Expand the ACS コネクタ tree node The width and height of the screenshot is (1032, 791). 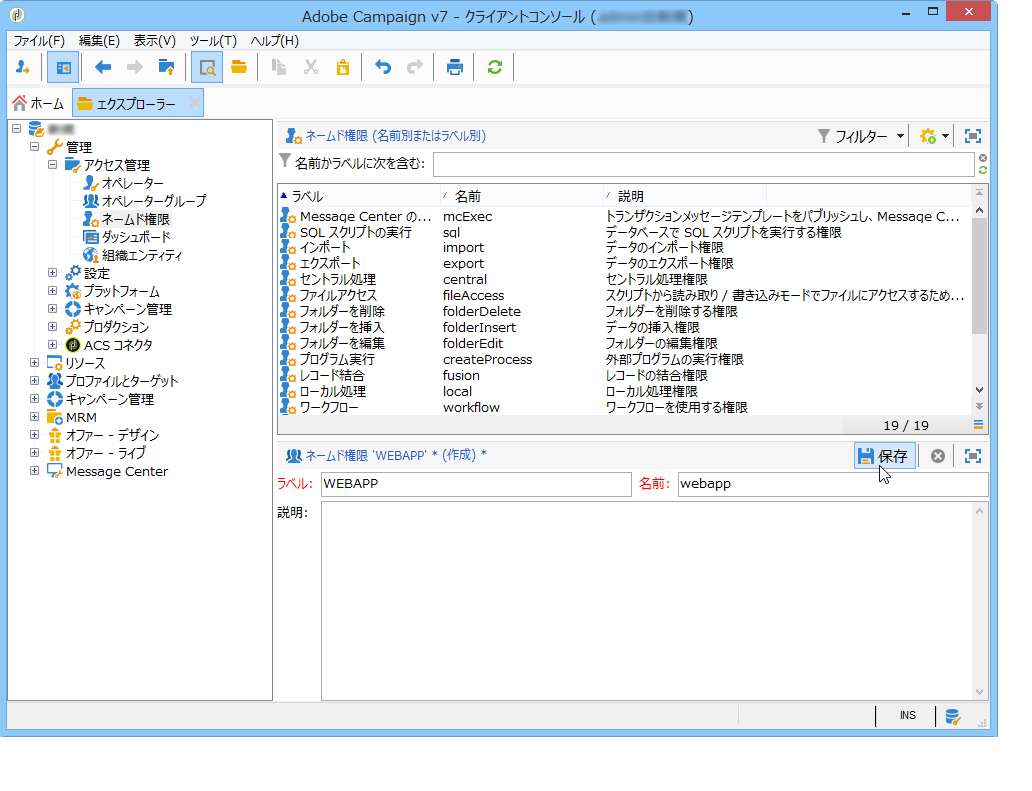click(x=53, y=344)
